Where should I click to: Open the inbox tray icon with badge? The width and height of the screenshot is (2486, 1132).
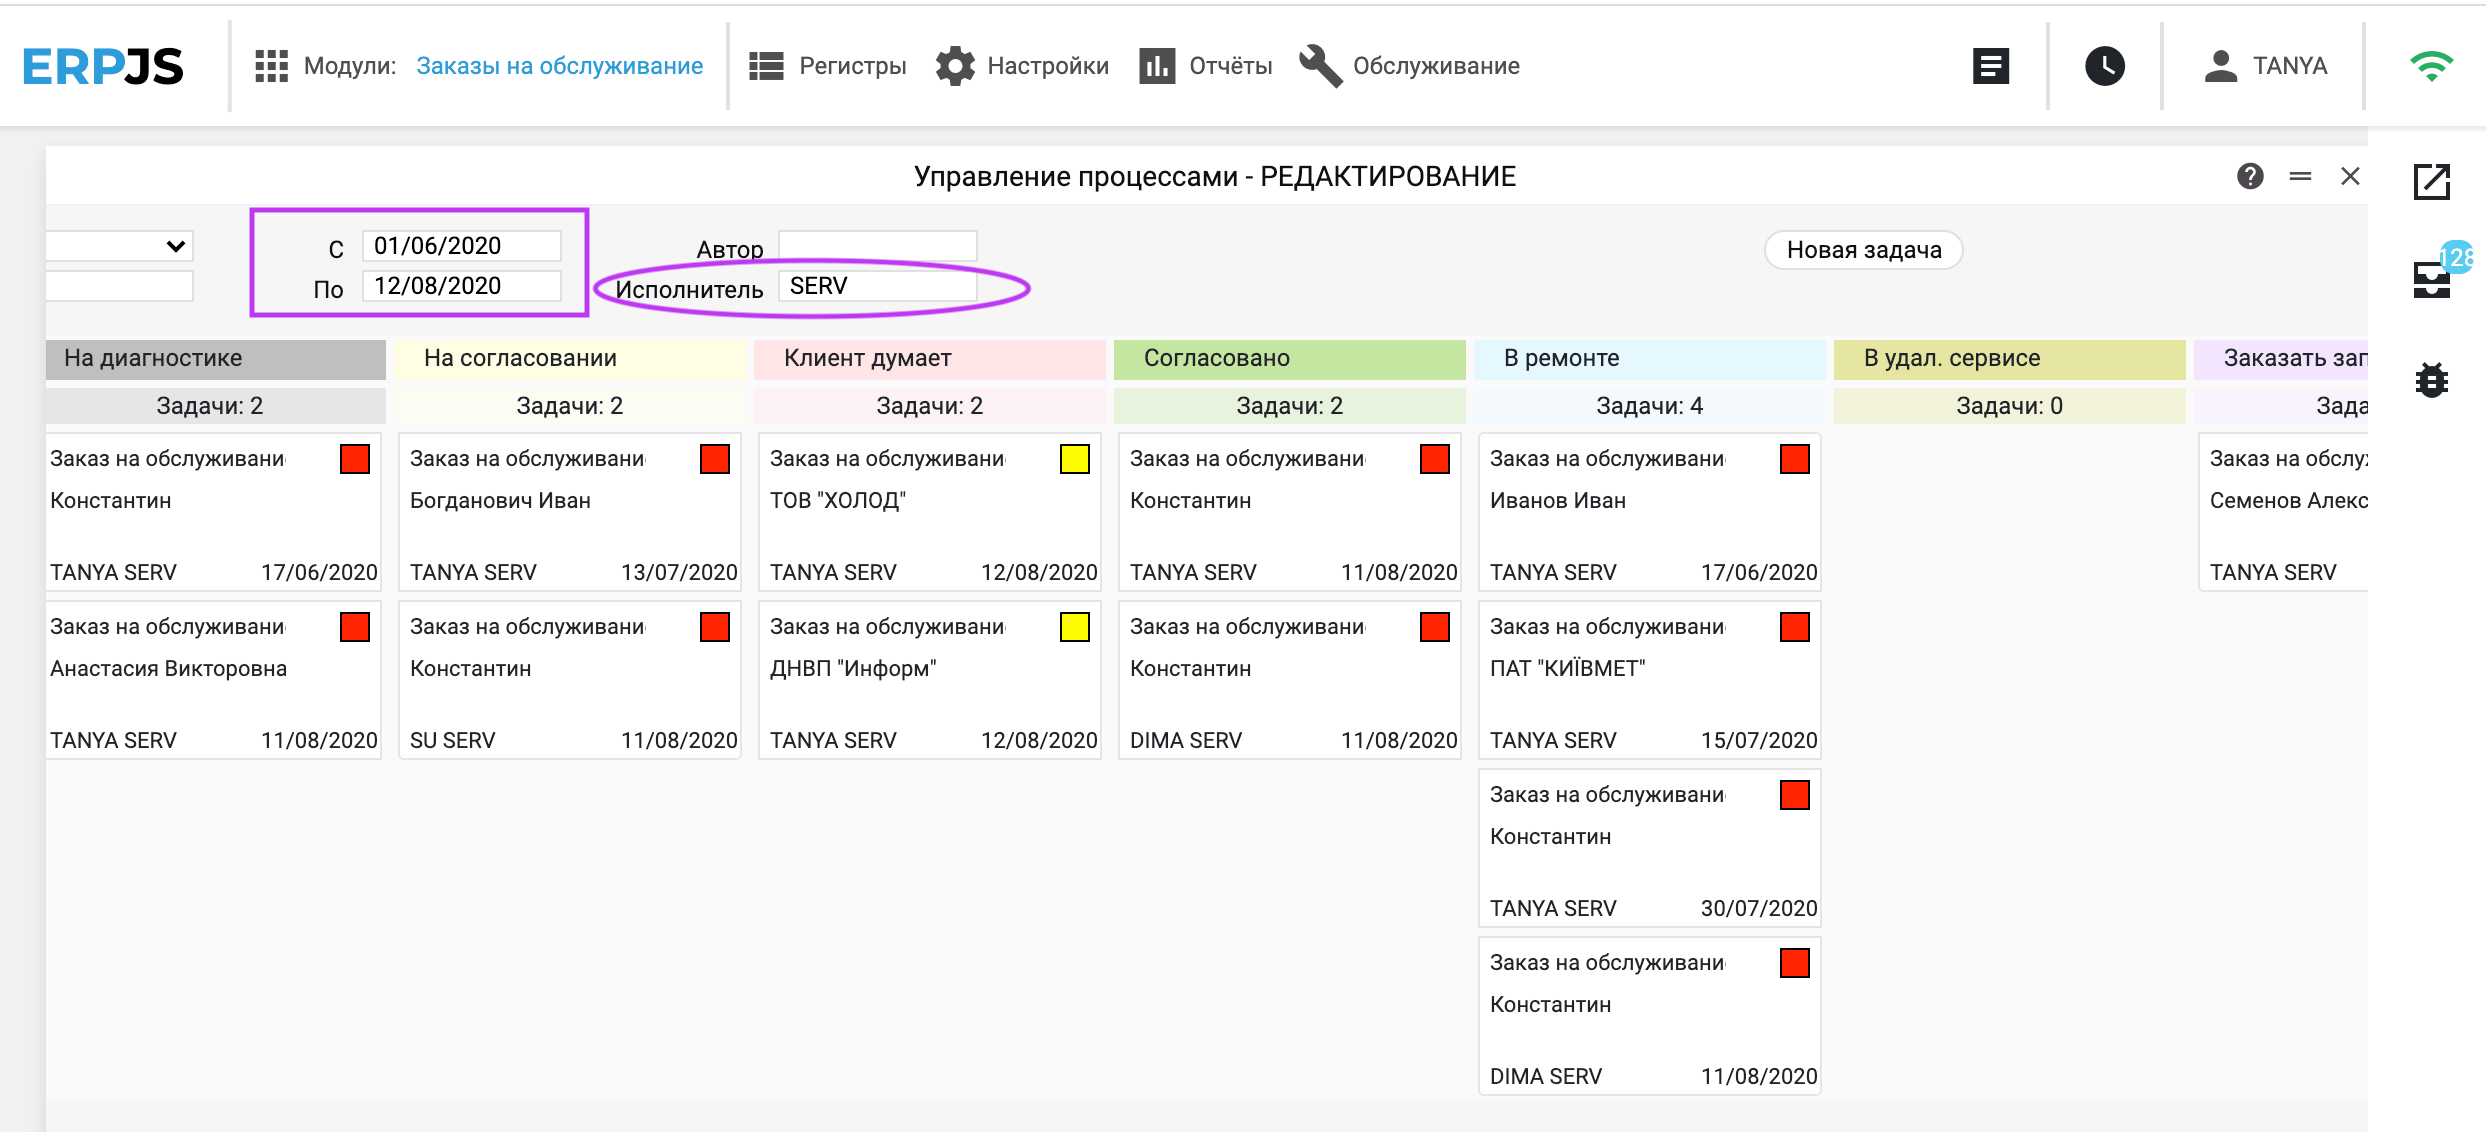coord(2431,279)
